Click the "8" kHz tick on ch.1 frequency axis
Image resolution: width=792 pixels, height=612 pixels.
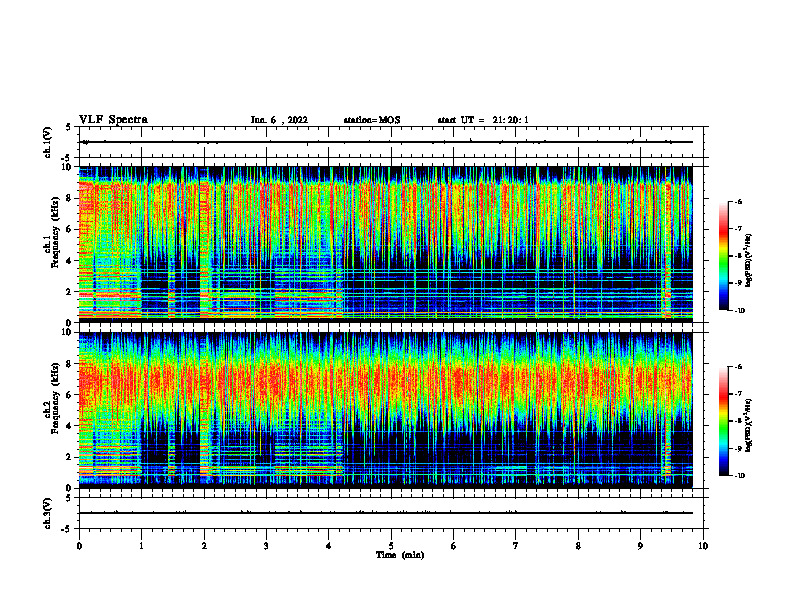(x=71, y=198)
